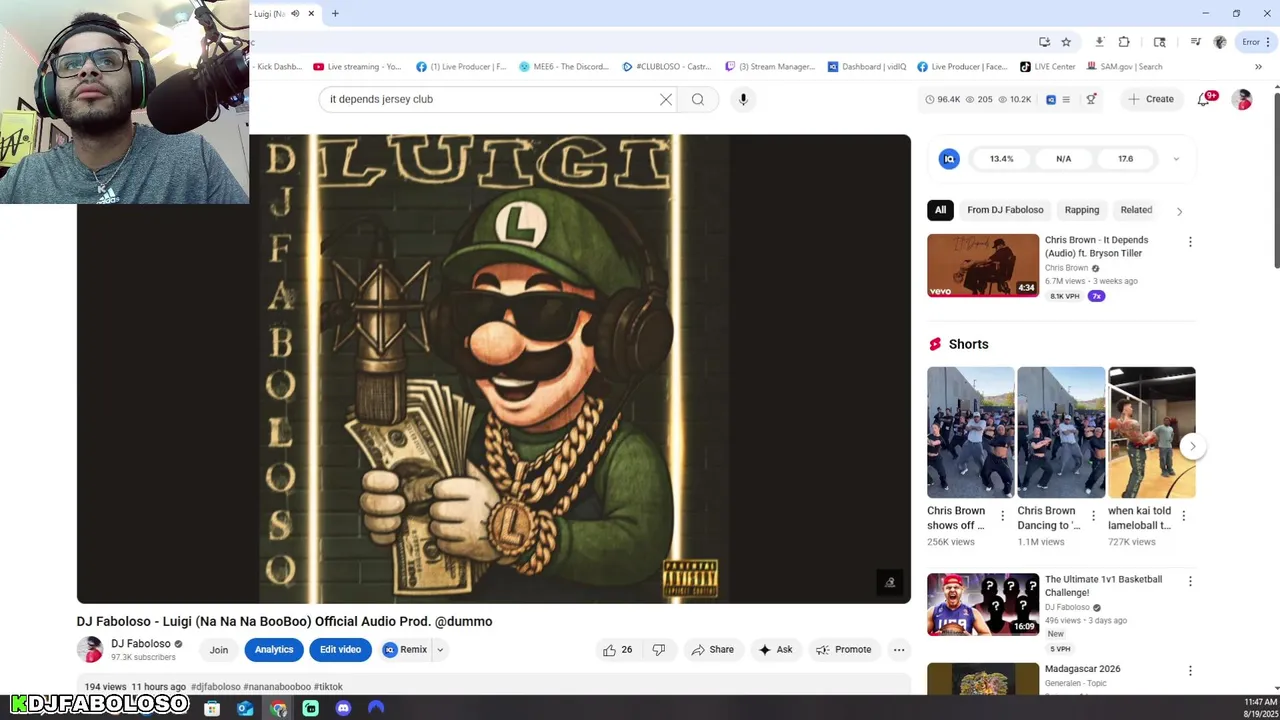
Task: Open Chris Brown It Depends video thumbnail
Action: (983, 265)
